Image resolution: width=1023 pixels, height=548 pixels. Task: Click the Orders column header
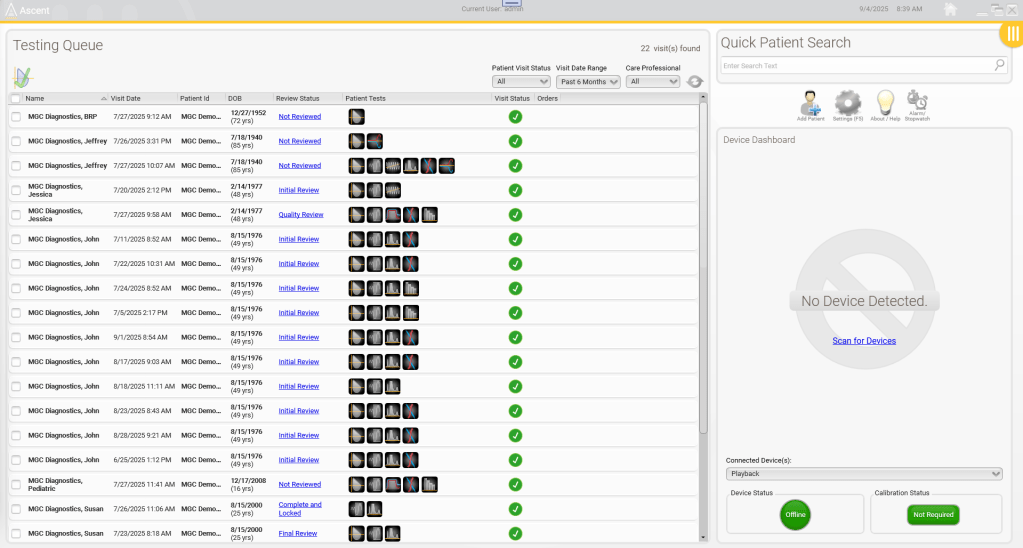[547, 99]
